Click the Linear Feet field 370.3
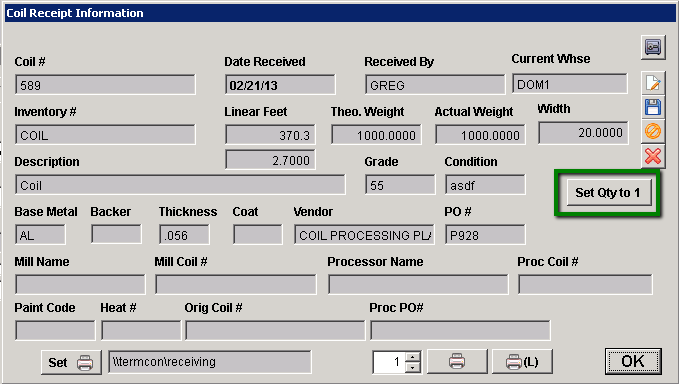This screenshot has width=679, height=384. (270, 135)
